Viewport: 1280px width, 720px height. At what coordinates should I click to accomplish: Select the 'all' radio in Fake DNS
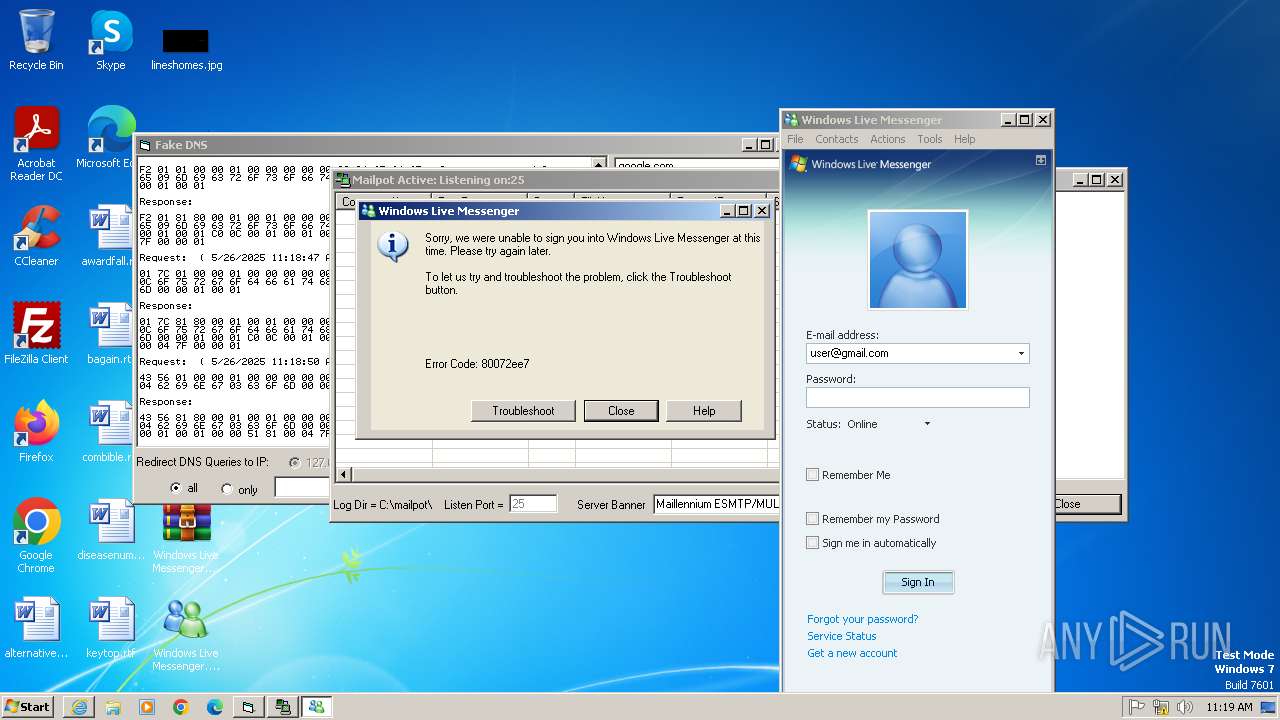pyautogui.click(x=176, y=489)
